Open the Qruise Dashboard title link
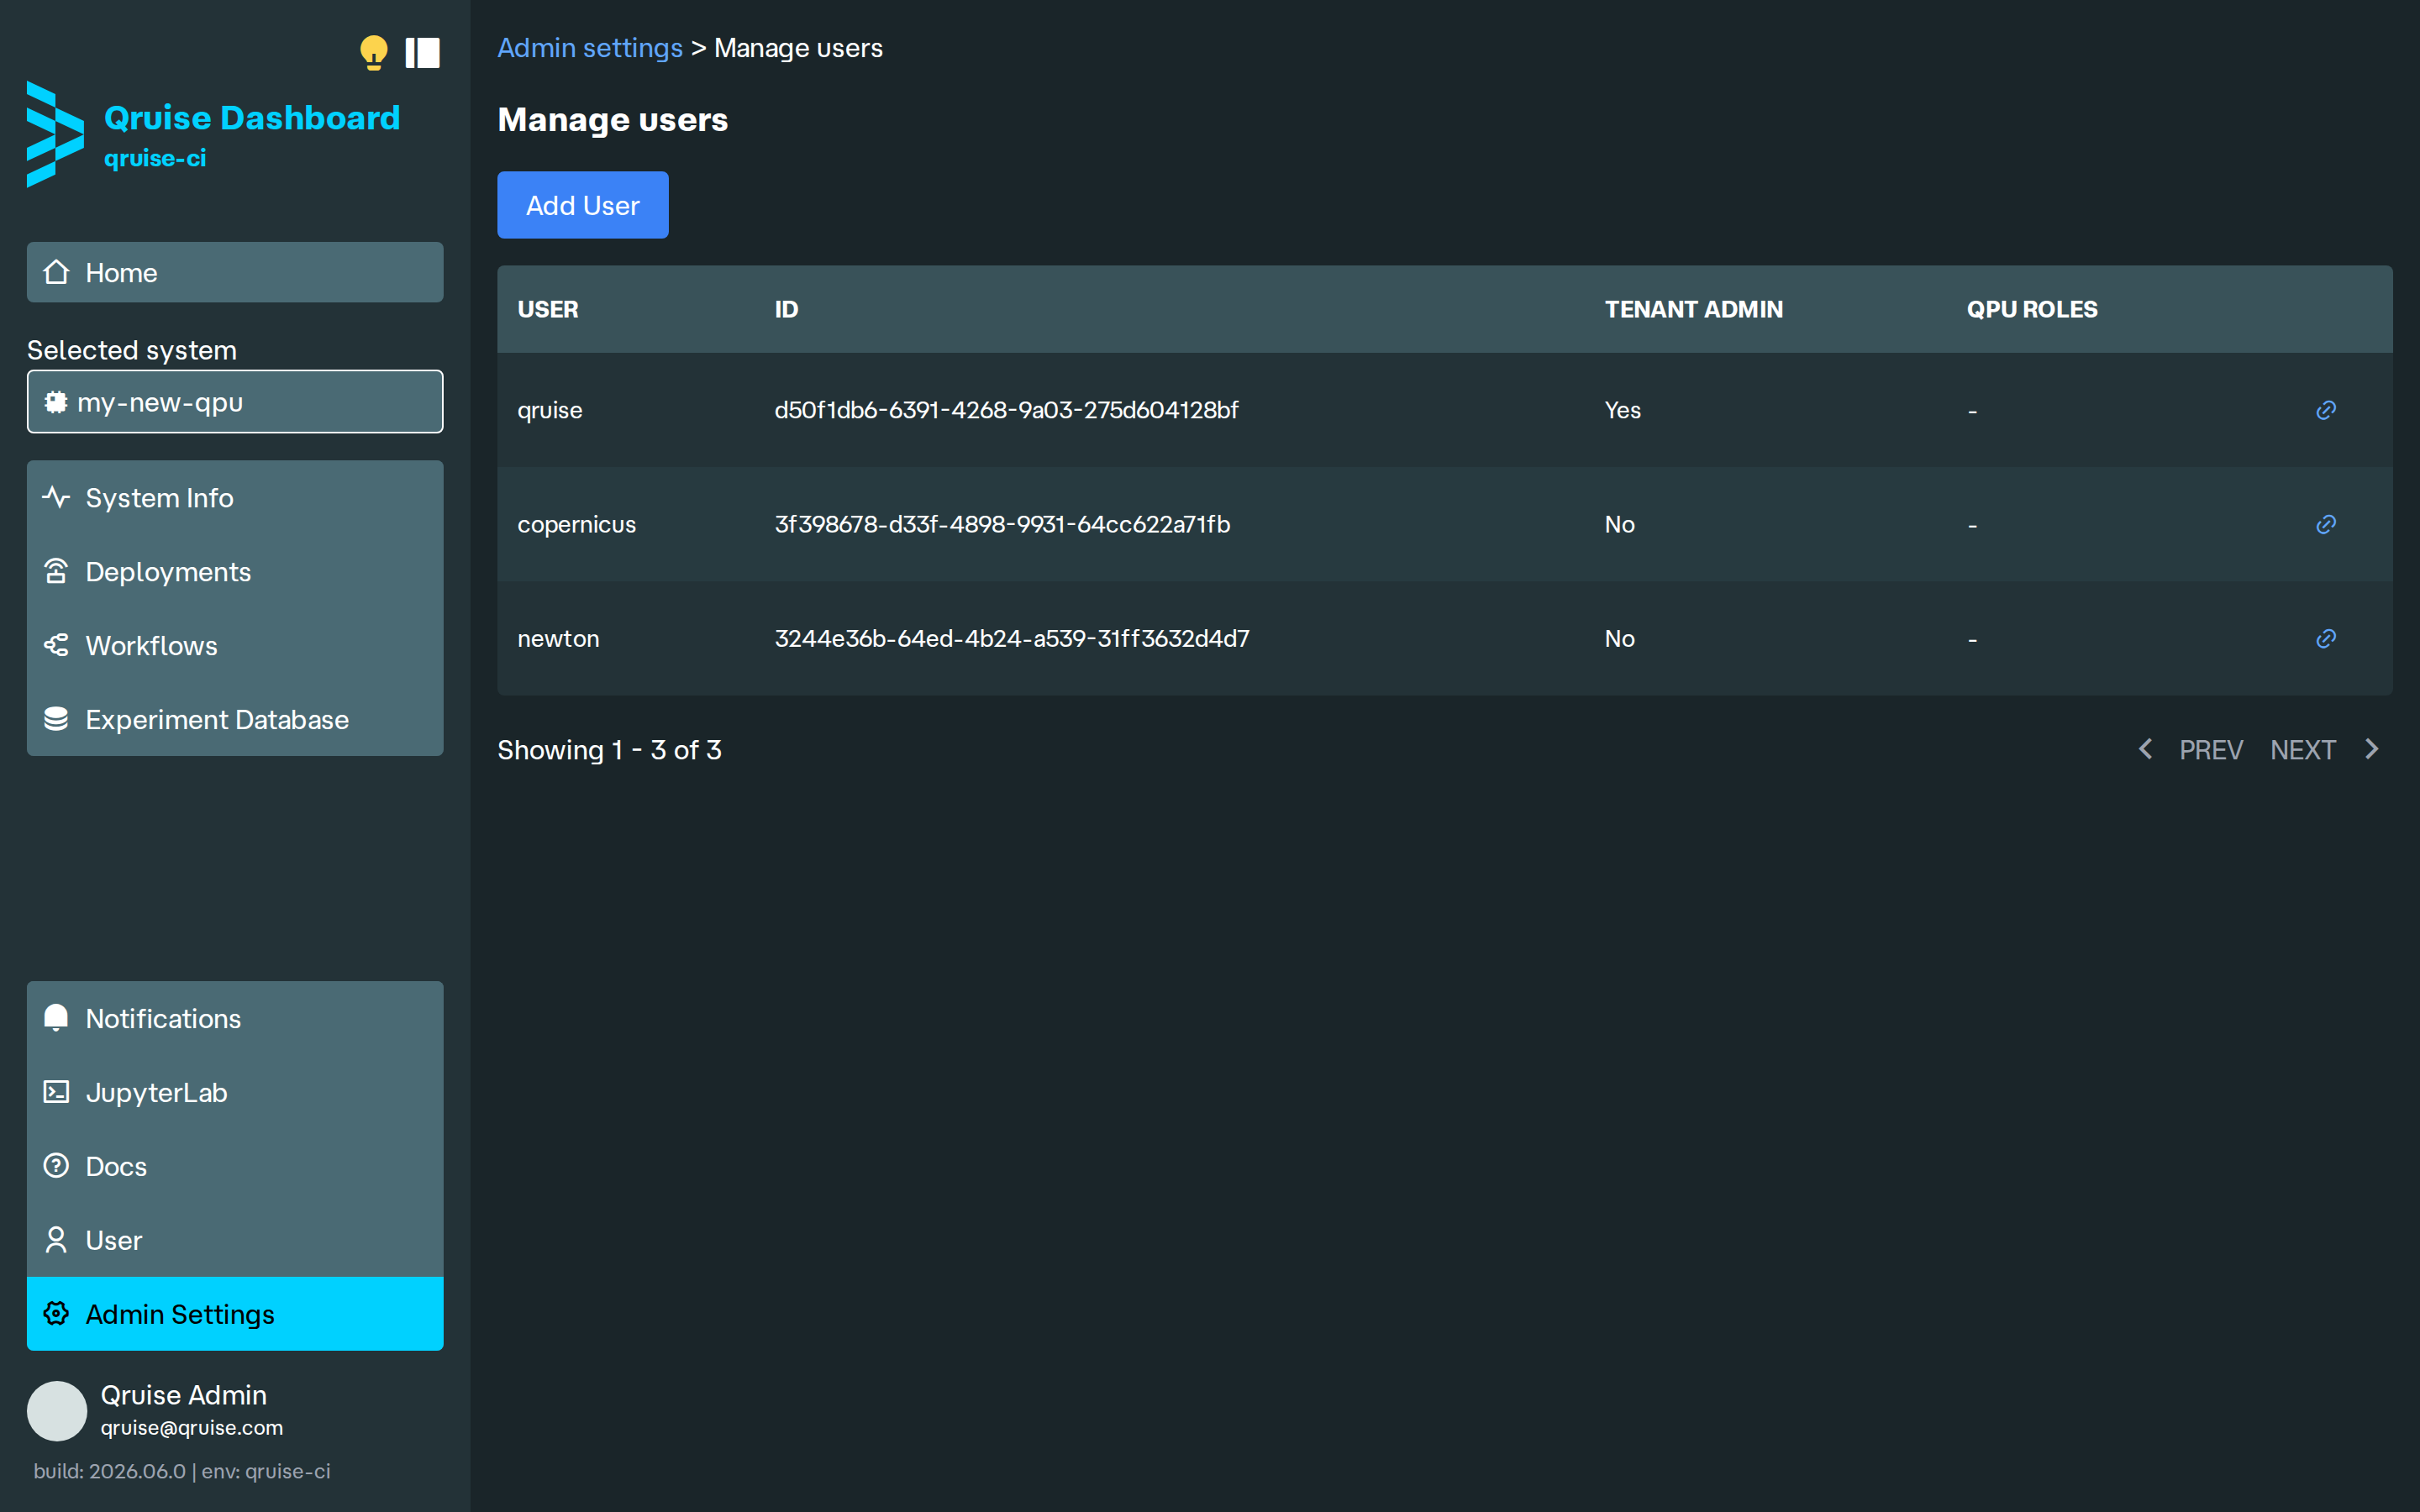Viewport: 2420px width, 1512px height. pyautogui.click(x=252, y=118)
